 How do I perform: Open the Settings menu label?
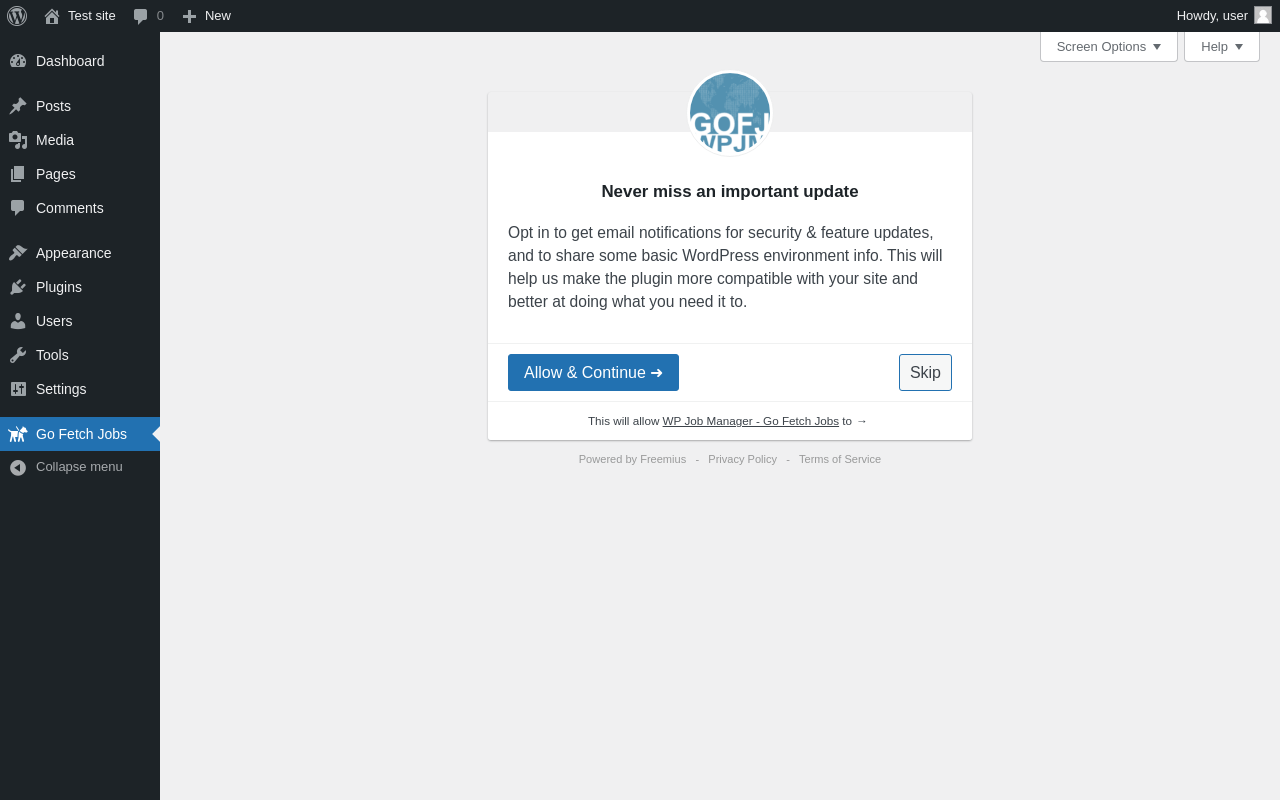click(x=61, y=389)
